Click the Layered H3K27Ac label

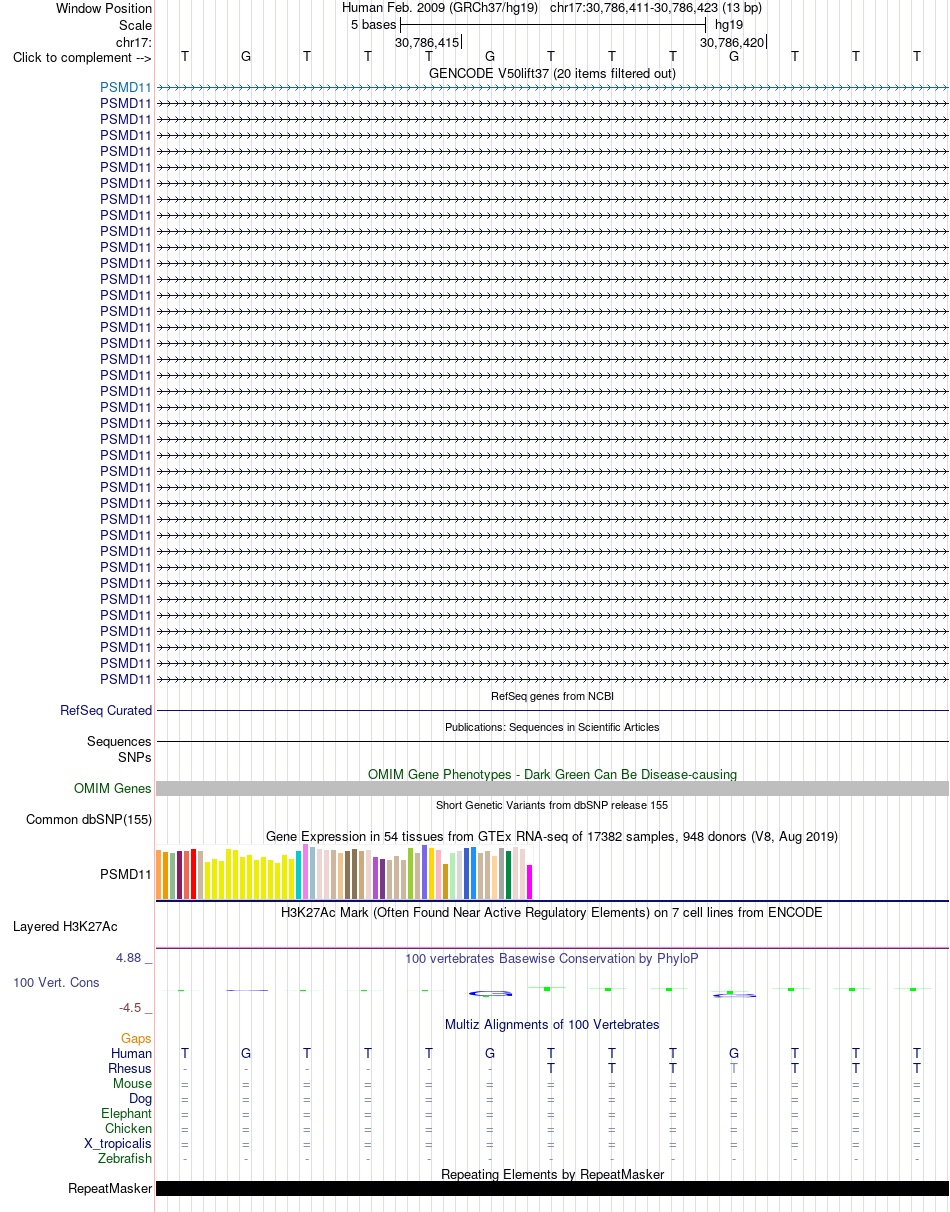tap(65, 927)
